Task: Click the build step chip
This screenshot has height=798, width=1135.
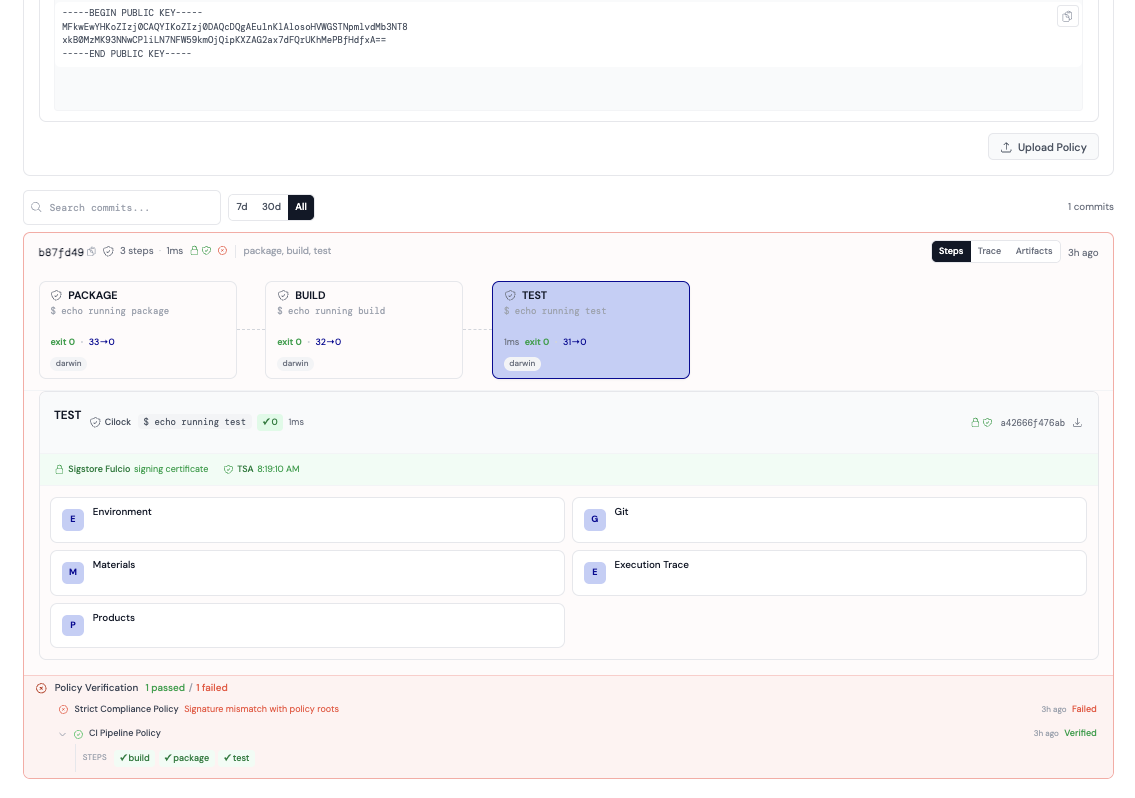Action: coord(135,758)
